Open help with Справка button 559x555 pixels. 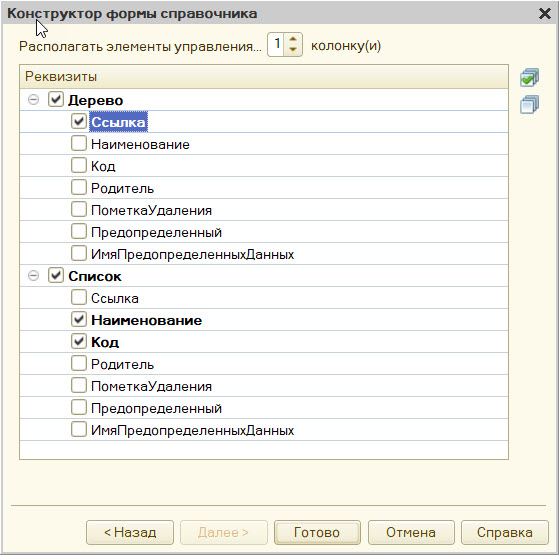coord(505,533)
